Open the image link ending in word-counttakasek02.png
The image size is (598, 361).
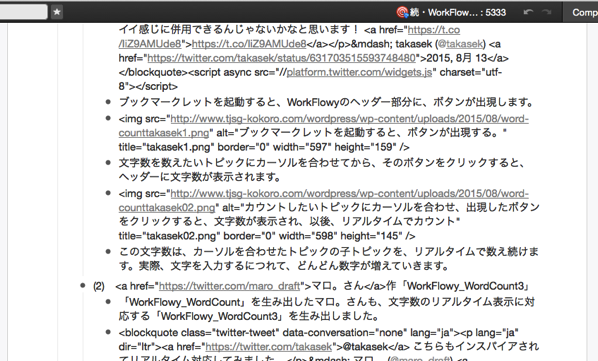click(x=323, y=201)
